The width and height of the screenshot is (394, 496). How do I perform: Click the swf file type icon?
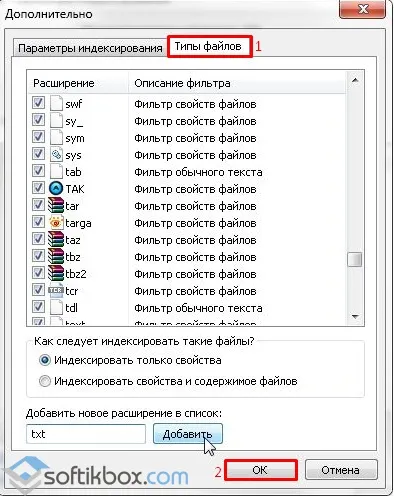[56, 104]
